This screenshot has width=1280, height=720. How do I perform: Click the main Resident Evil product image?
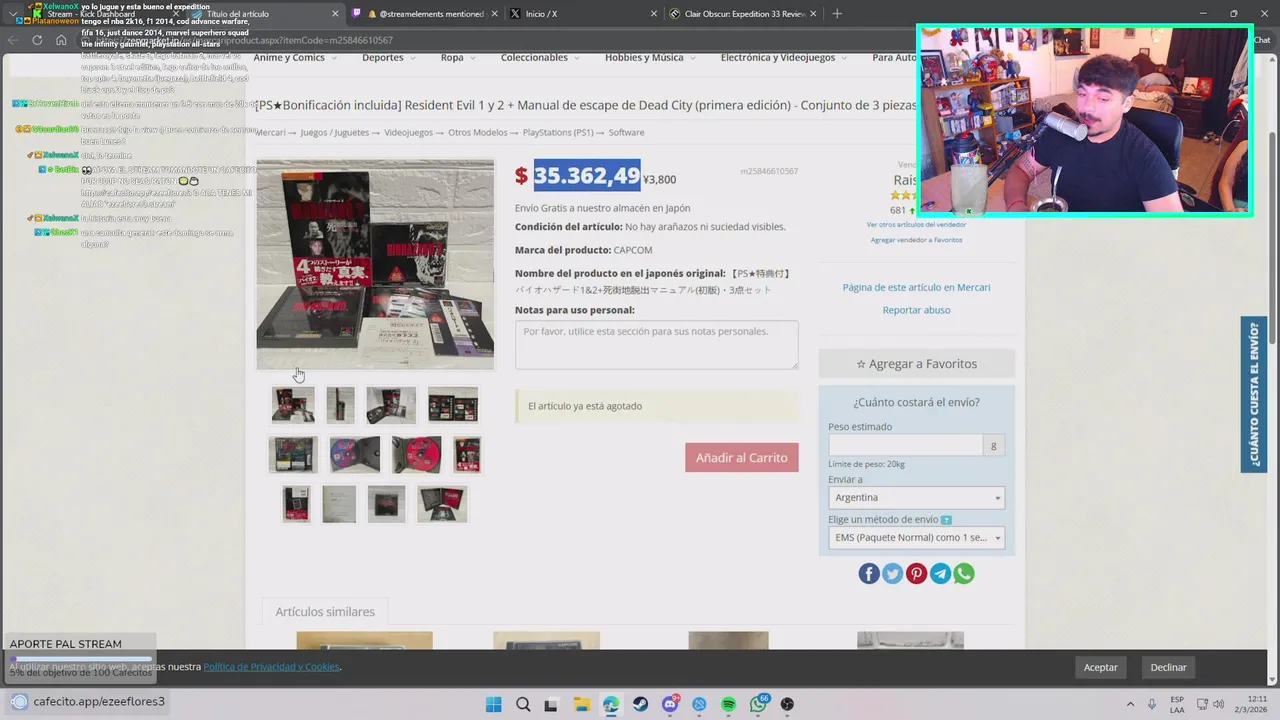[375, 265]
